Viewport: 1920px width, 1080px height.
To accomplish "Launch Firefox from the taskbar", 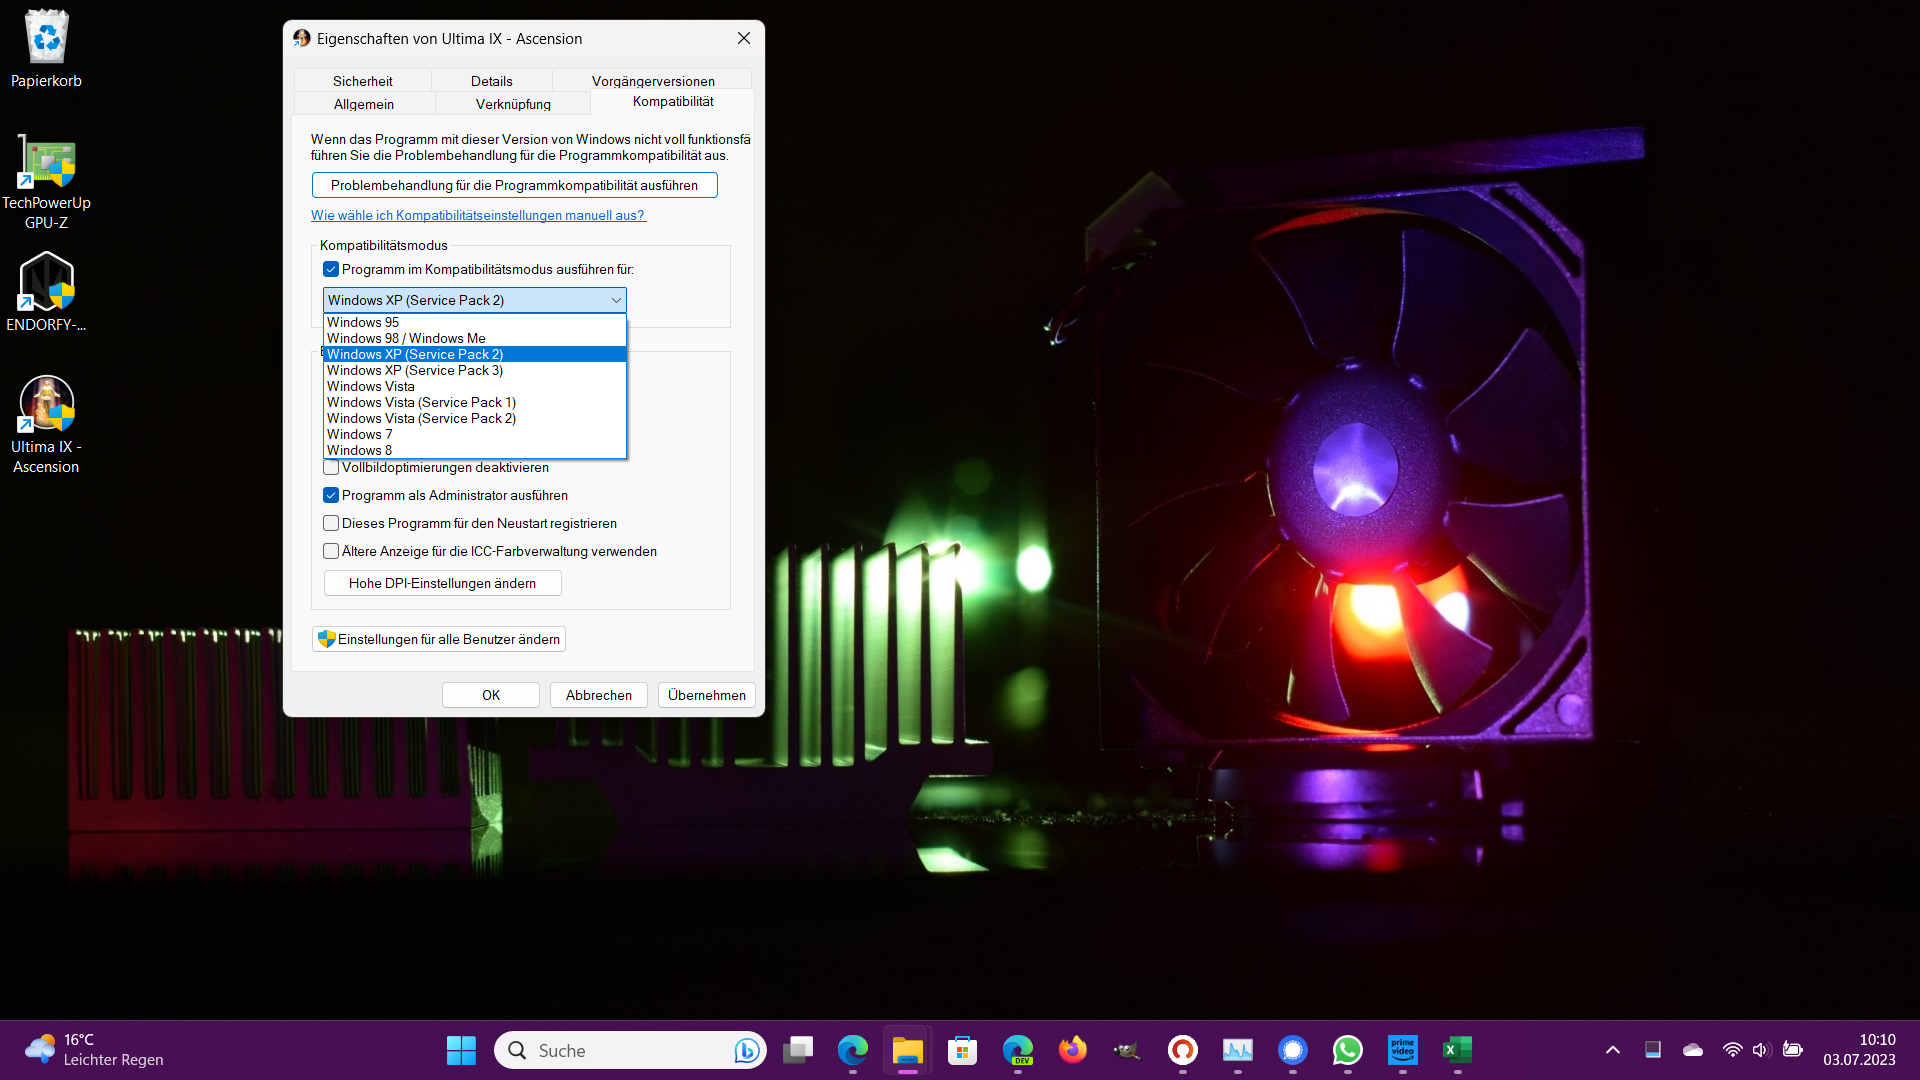I will [1072, 1050].
